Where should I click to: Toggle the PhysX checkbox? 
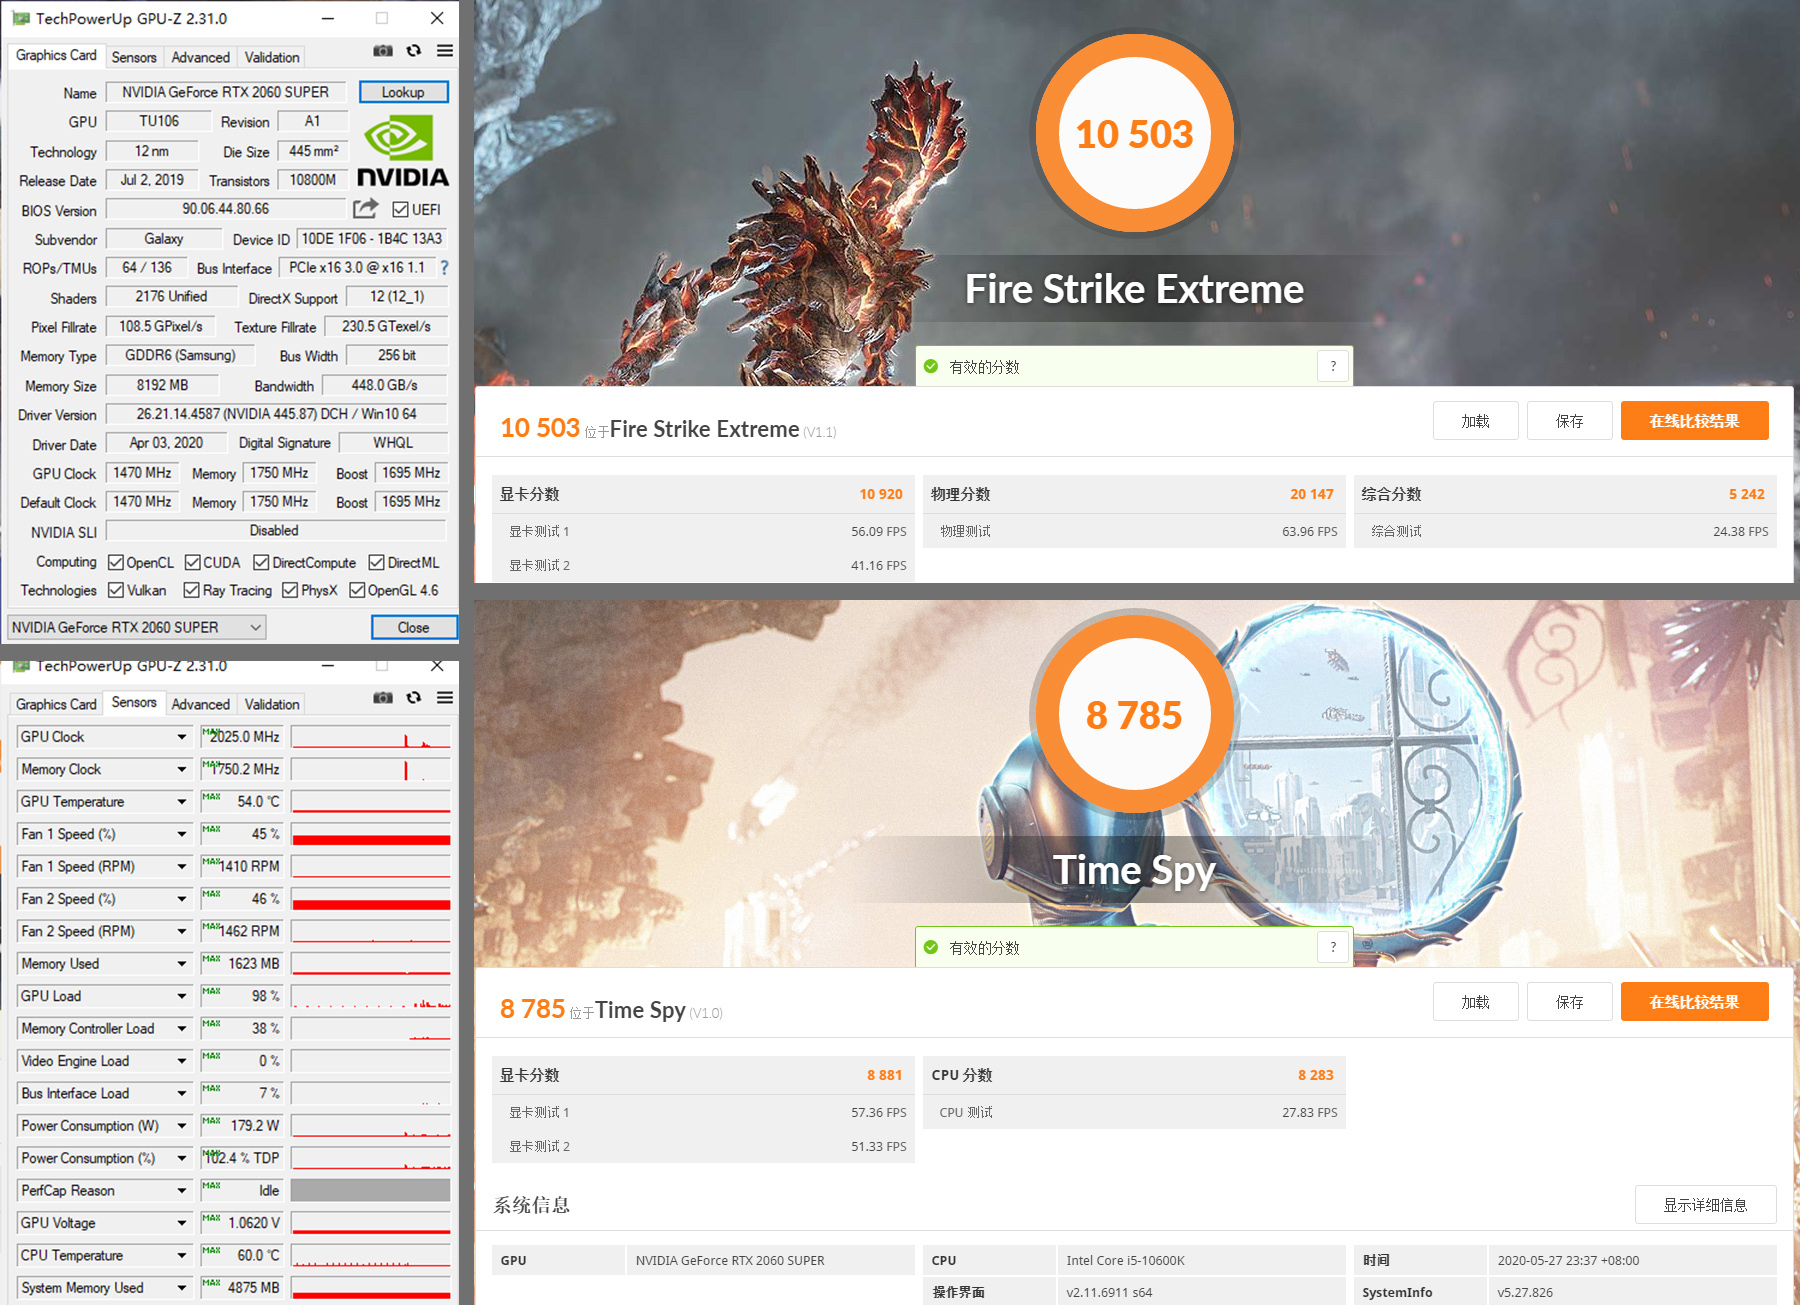tap(290, 590)
